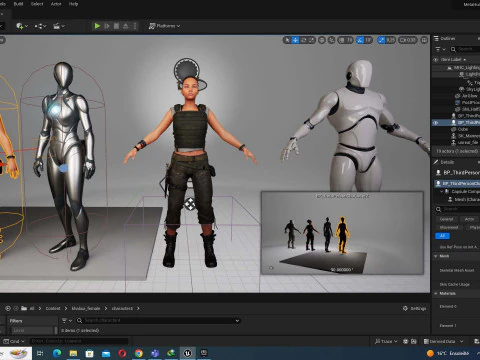Screen dimensions: 480x360
Task: Toggle grid snapping in viewport
Action: coord(341,40)
